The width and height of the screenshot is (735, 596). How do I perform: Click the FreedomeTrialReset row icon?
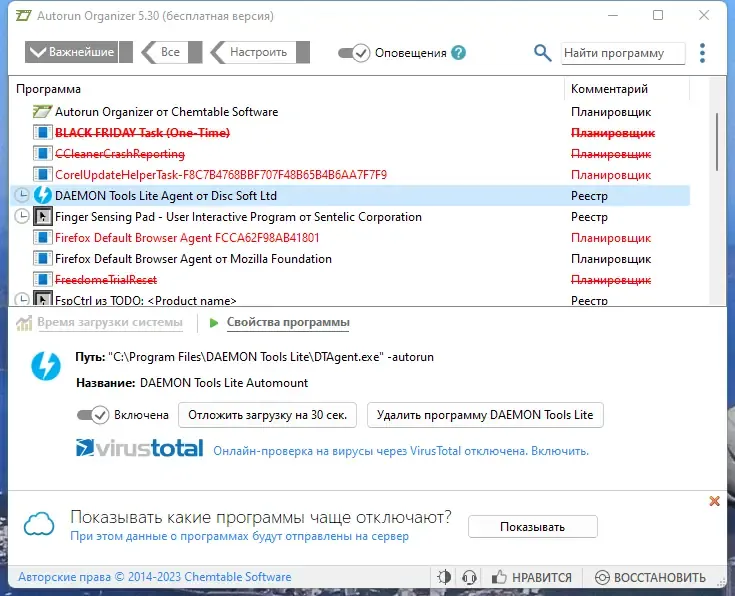click(42, 279)
